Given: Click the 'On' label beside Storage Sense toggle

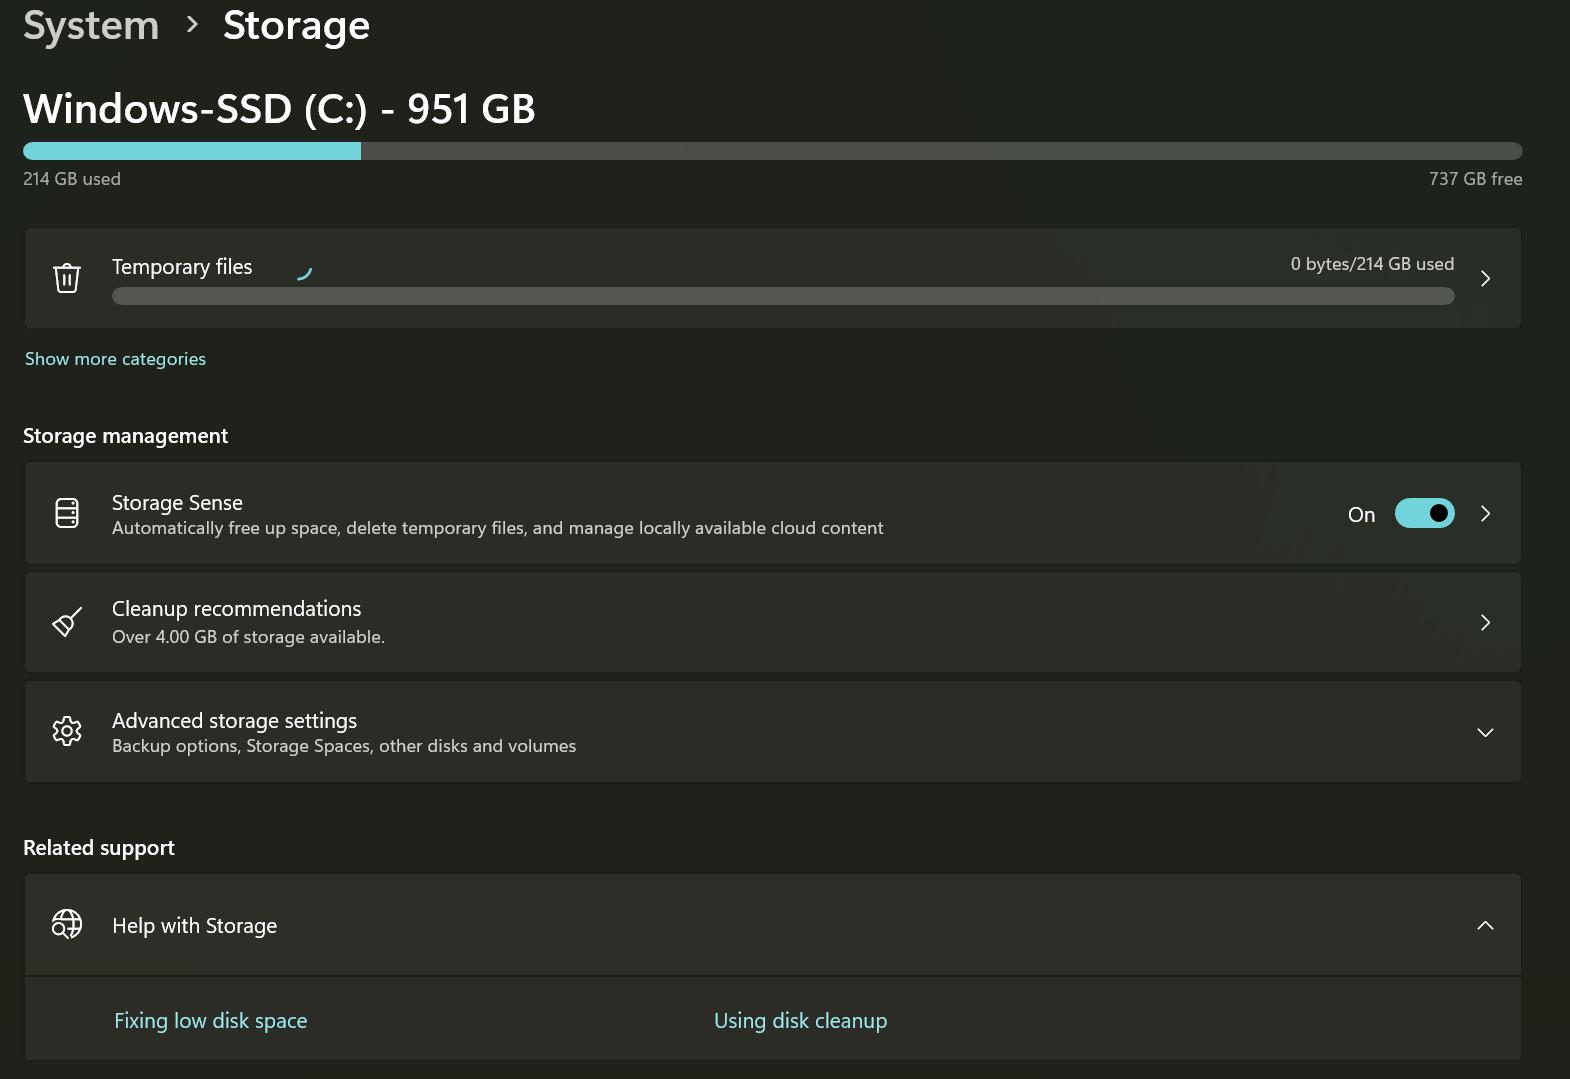Looking at the screenshot, I should click(x=1361, y=515).
